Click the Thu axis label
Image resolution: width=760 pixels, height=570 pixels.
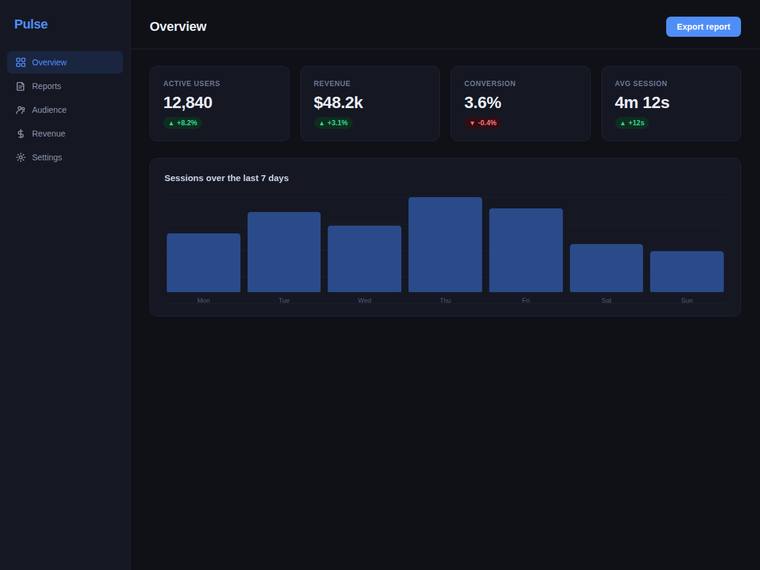click(x=445, y=301)
